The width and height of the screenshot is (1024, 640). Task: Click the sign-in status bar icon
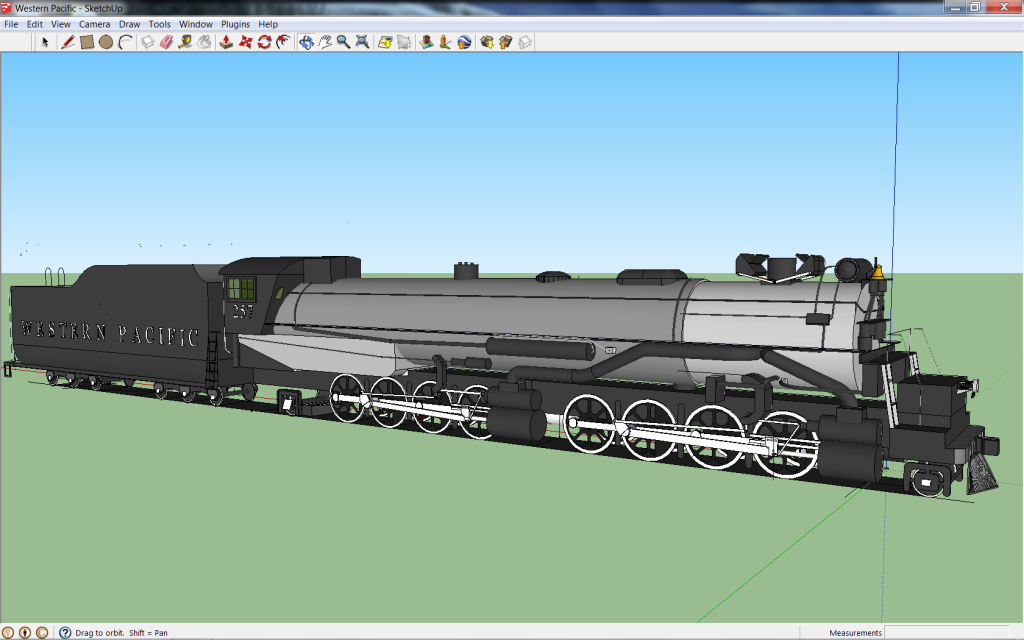42,632
